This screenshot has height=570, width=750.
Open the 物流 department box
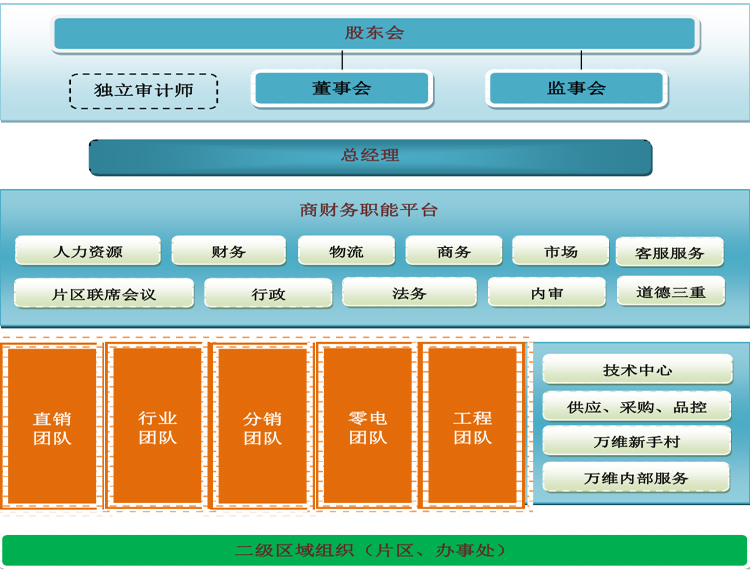pyautogui.click(x=345, y=251)
